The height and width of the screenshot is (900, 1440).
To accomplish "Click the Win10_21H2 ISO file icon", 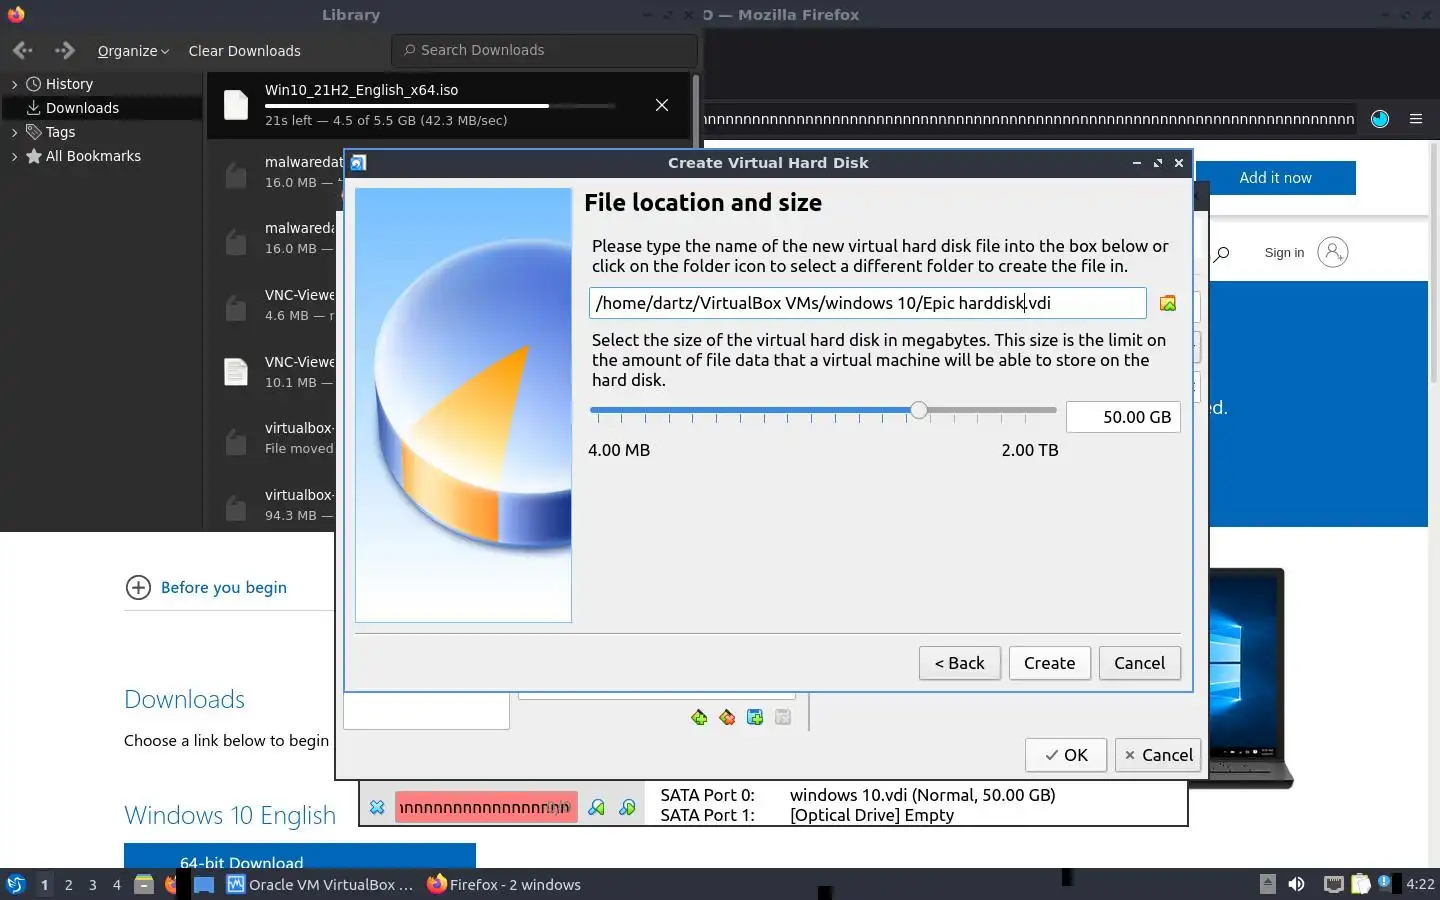I will coord(236,105).
